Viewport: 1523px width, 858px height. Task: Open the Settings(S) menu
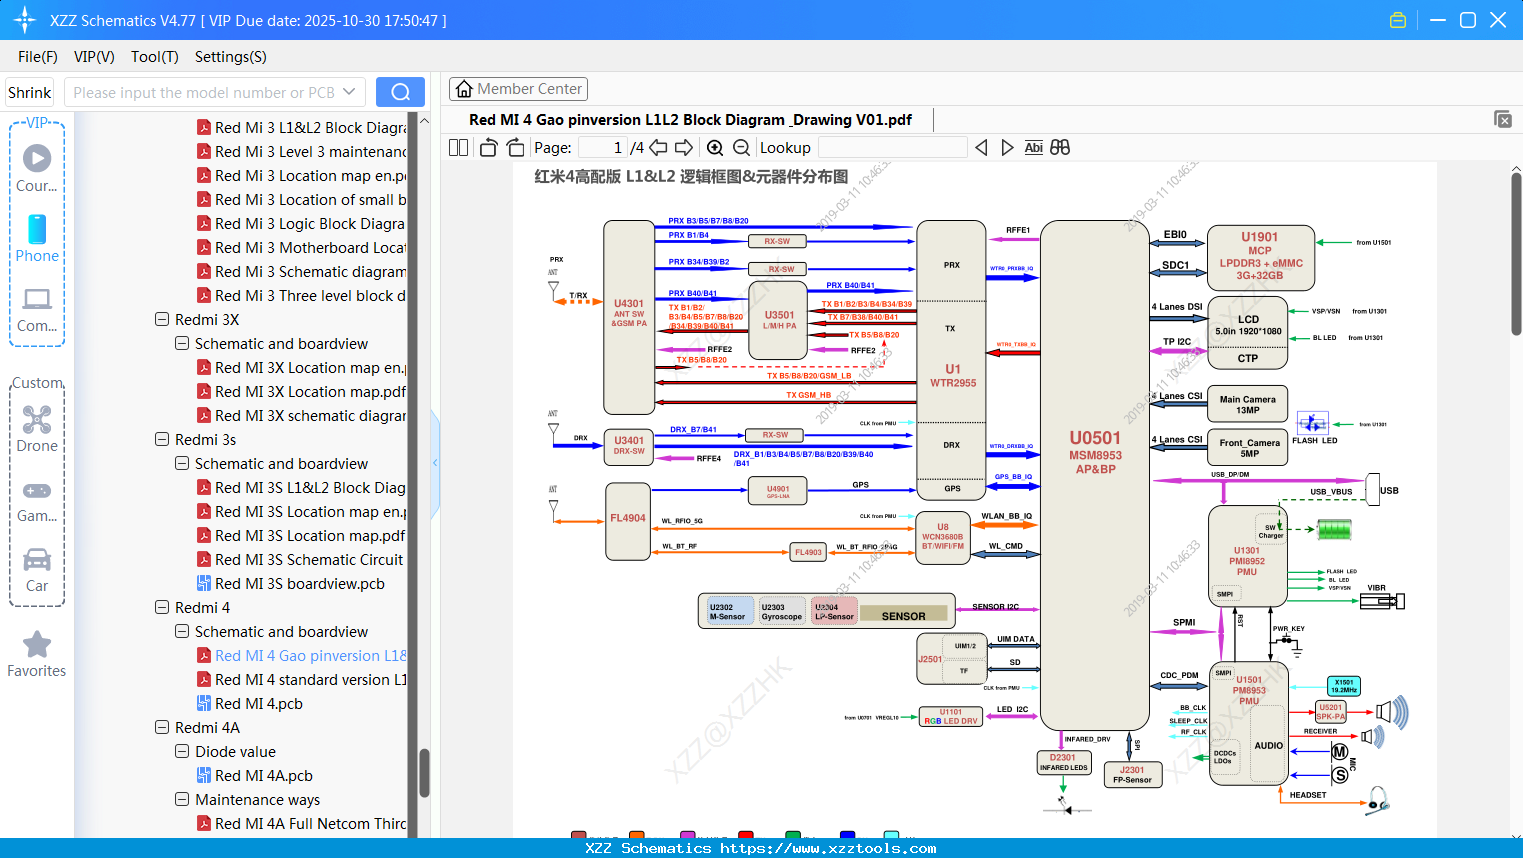(230, 57)
